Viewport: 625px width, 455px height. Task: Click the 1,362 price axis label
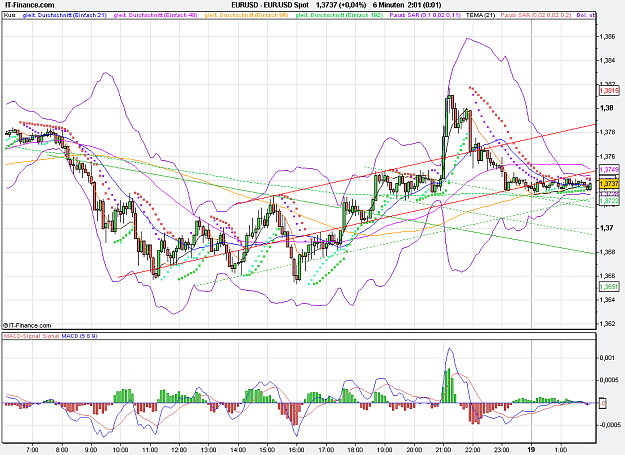[607, 324]
